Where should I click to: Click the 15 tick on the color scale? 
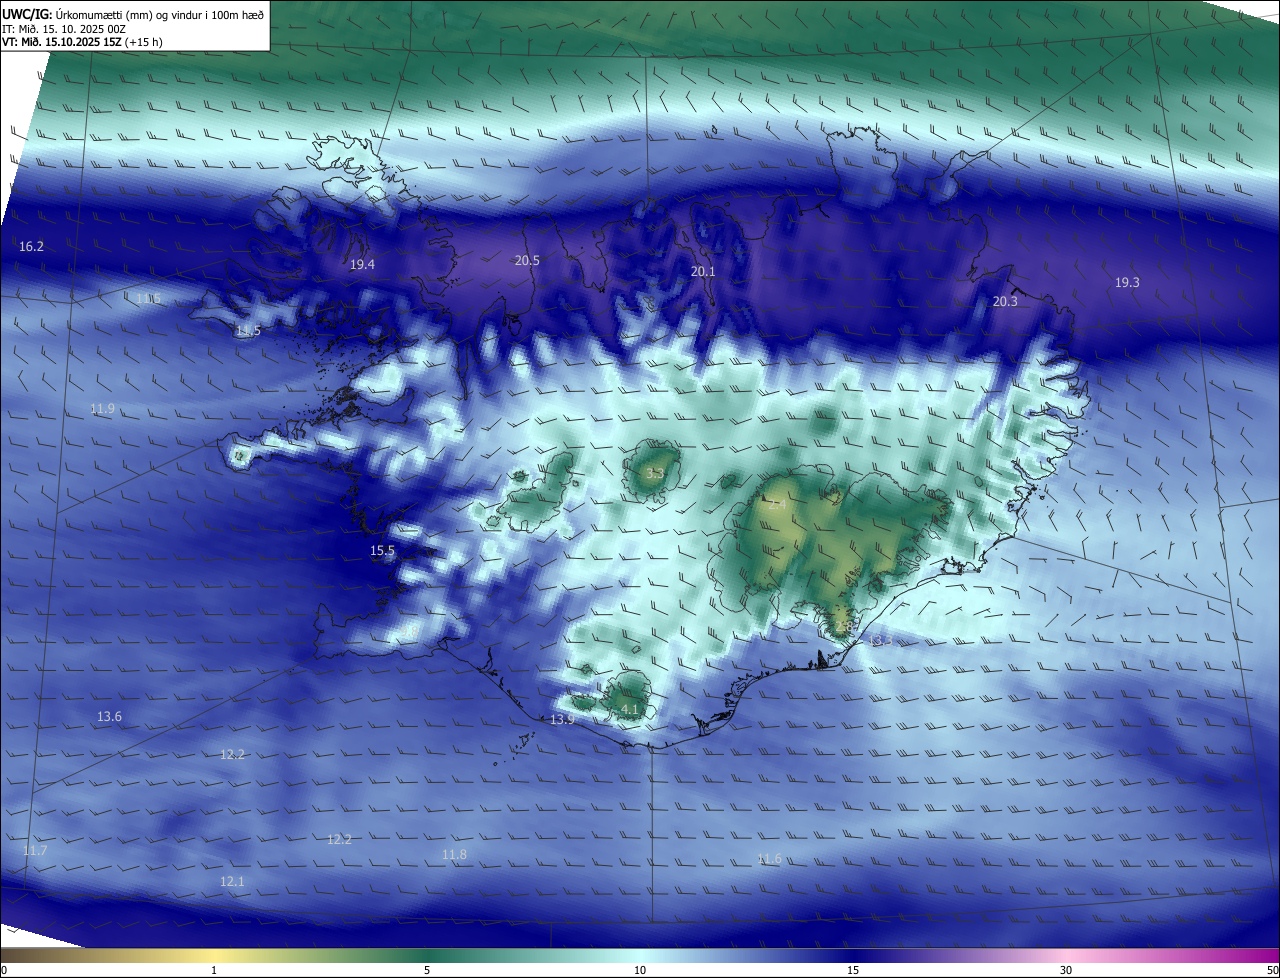coord(853,971)
